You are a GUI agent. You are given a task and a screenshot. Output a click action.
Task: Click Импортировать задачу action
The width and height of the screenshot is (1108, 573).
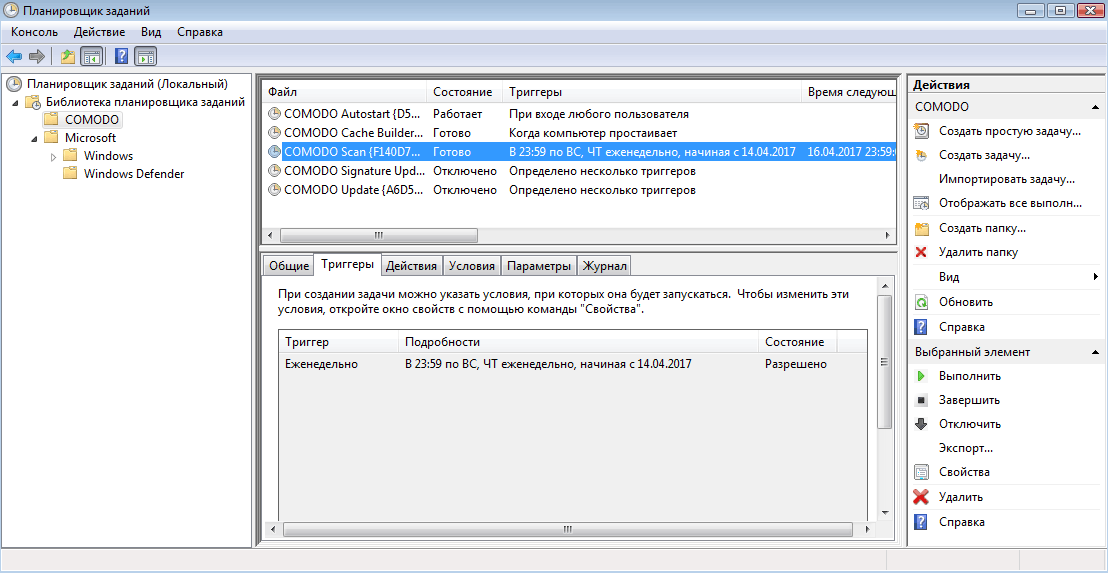1007,179
